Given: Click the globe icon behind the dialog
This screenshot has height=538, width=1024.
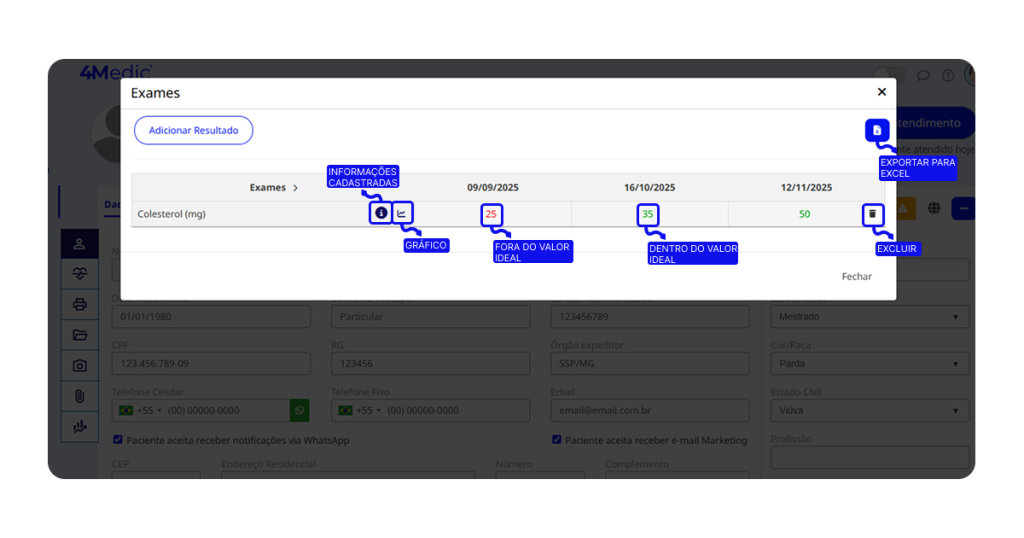Looking at the screenshot, I should click(x=934, y=208).
